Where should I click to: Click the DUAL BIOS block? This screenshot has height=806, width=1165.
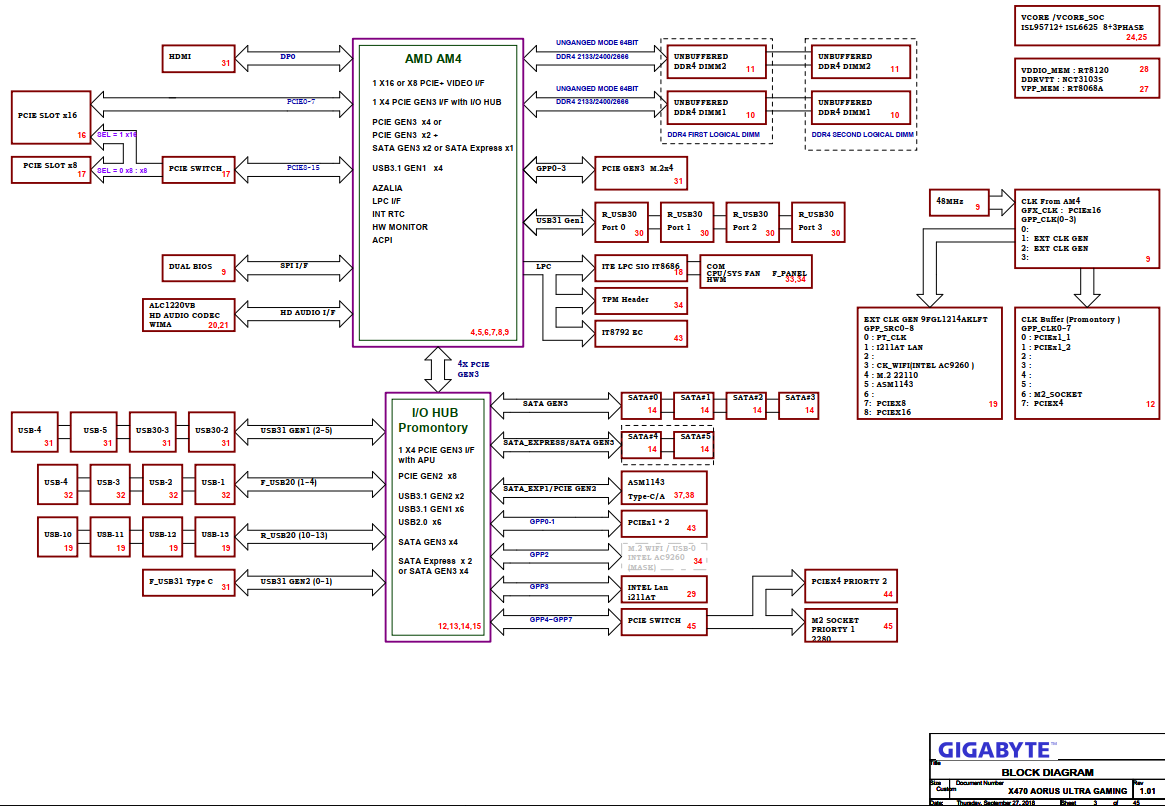[x=198, y=268]
